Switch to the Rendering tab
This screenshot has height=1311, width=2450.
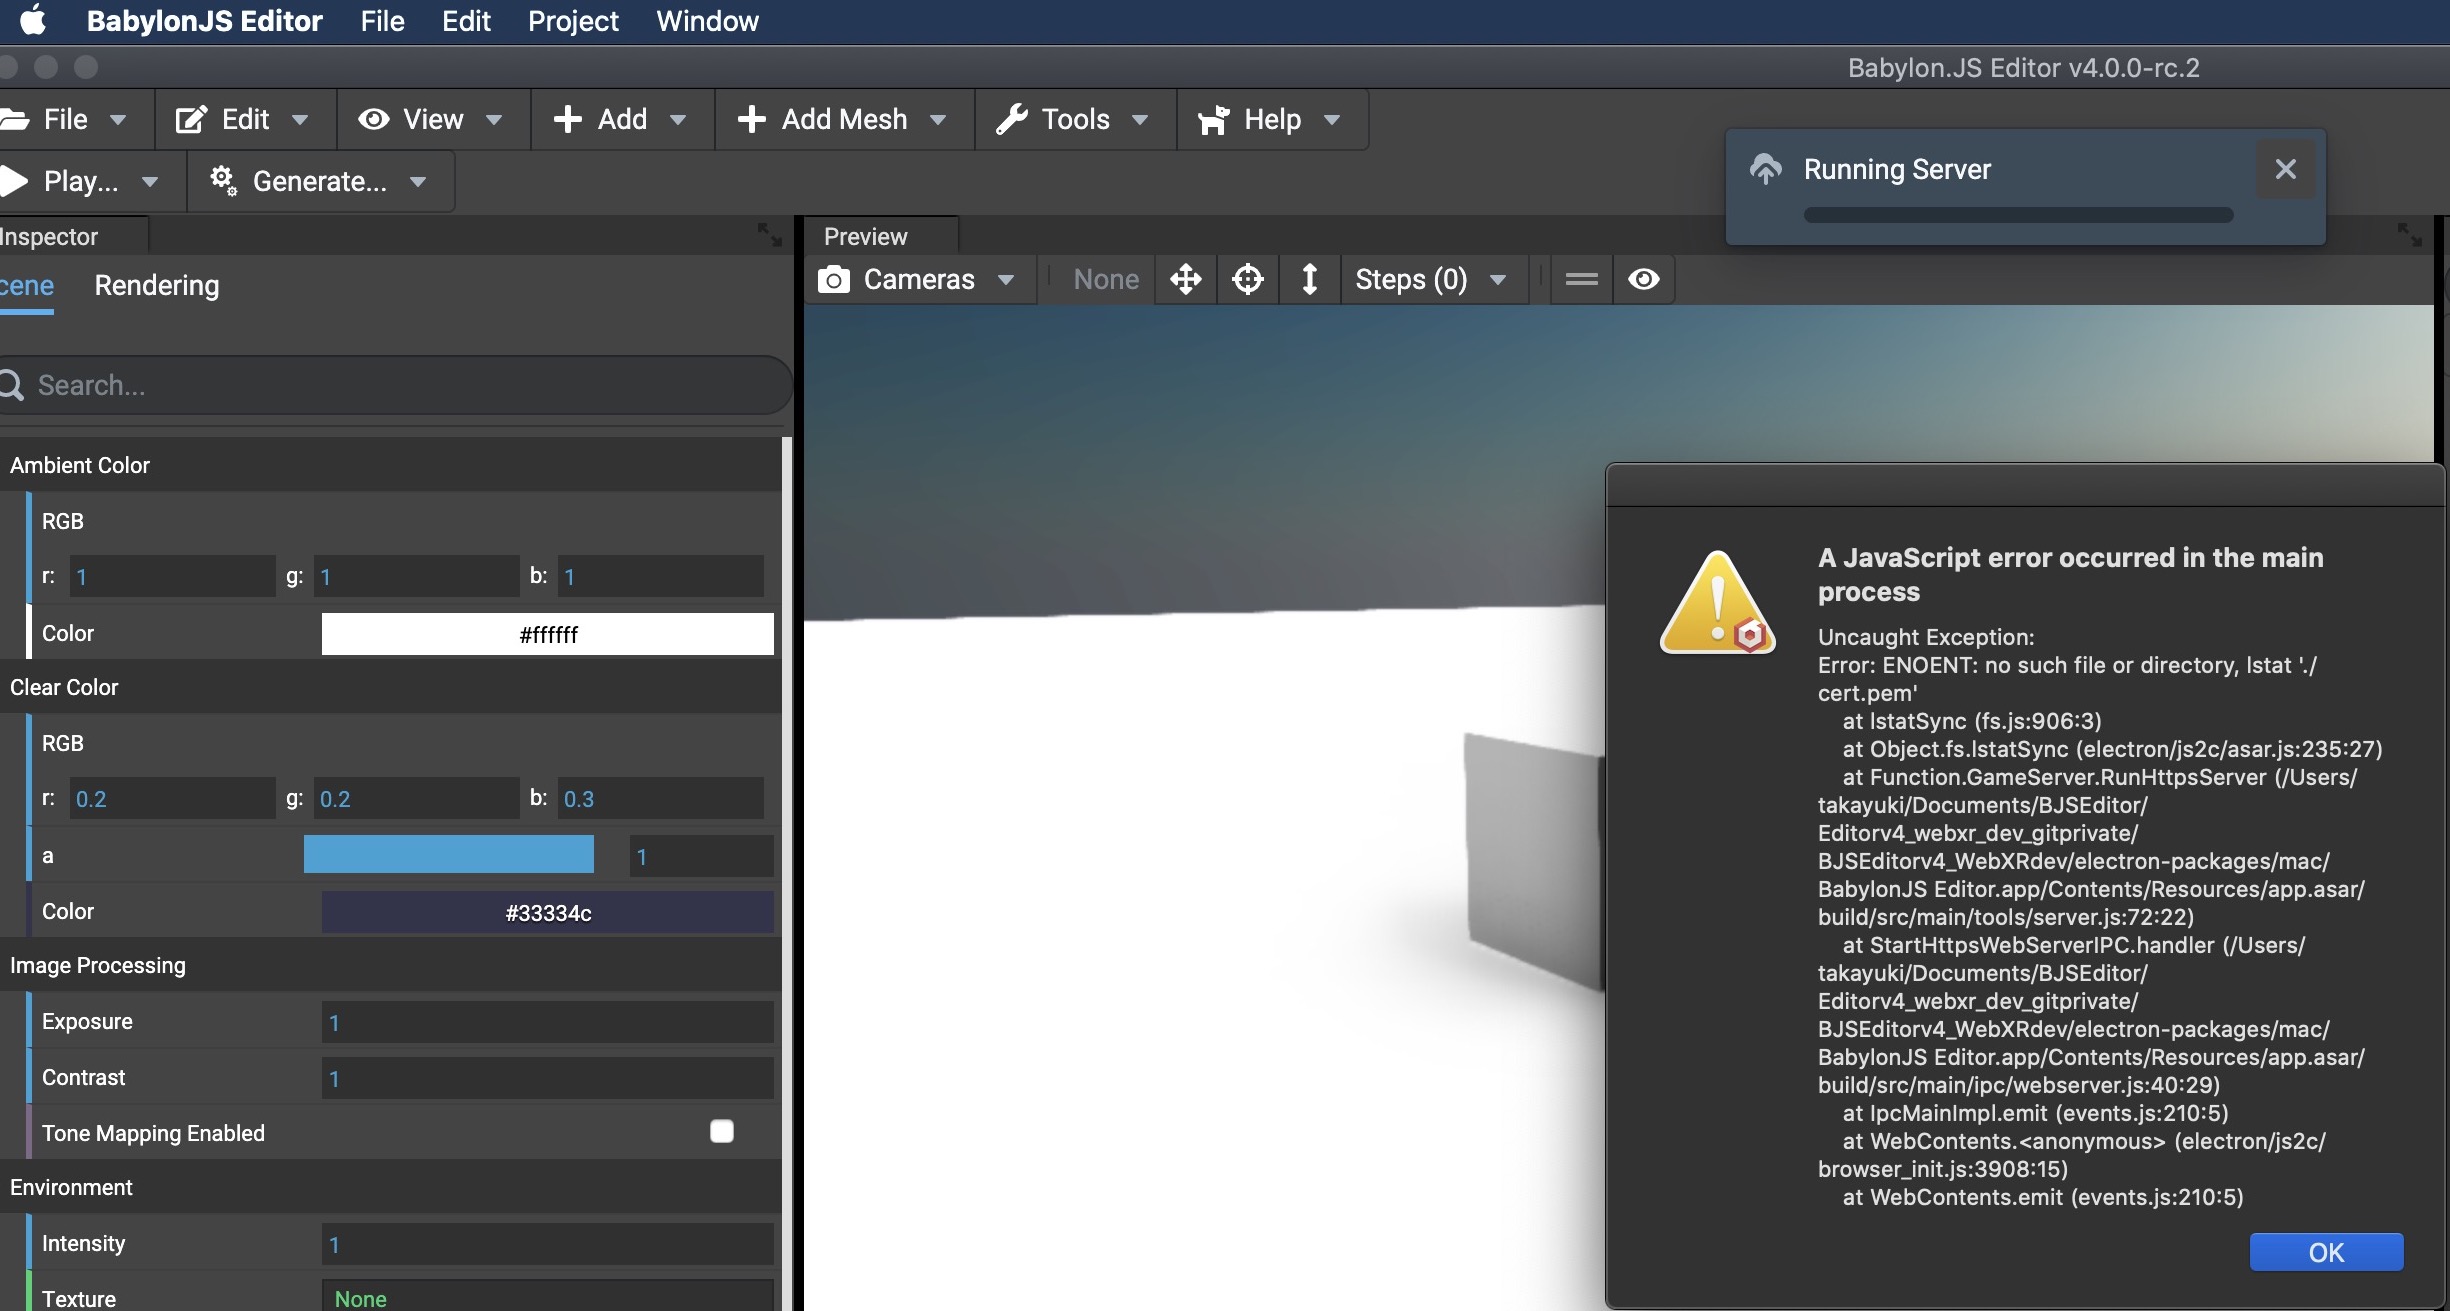[x=157, y=286]
